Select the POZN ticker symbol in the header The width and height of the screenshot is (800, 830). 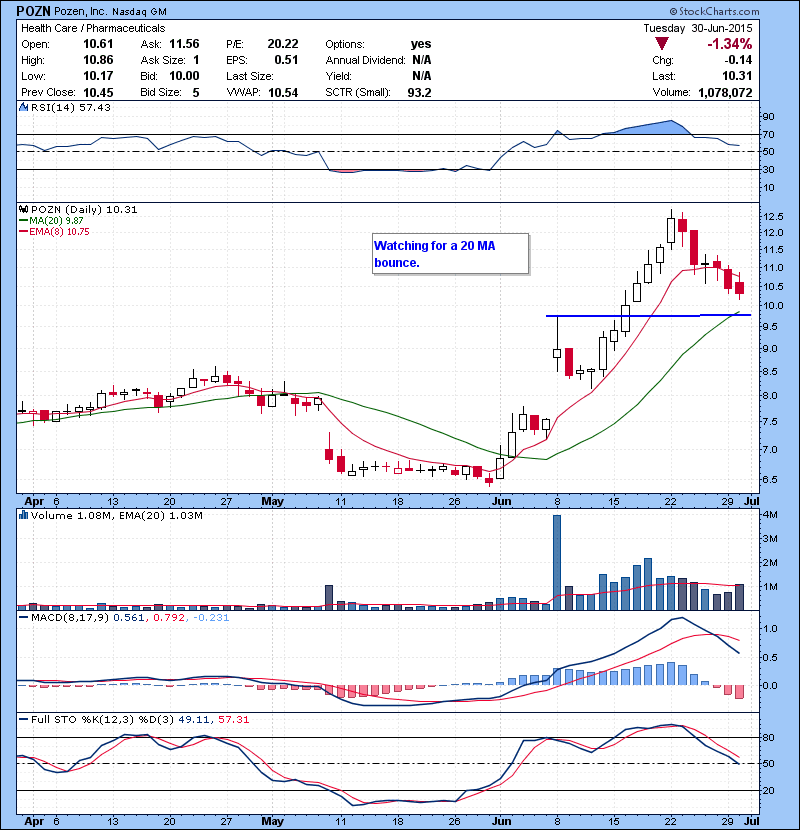point(33,12)
